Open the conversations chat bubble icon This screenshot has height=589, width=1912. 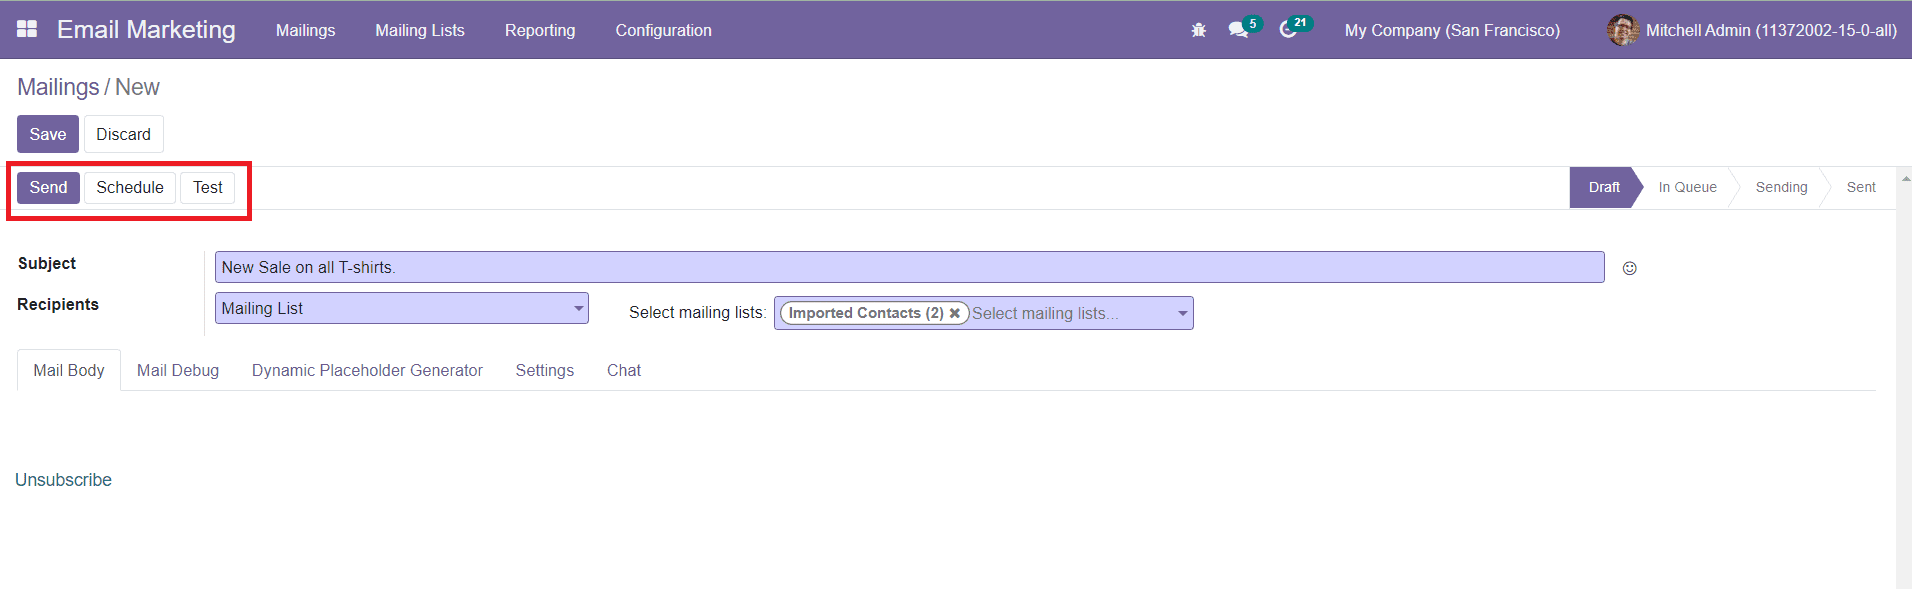pyautogui.click(x=1238, y=30)
